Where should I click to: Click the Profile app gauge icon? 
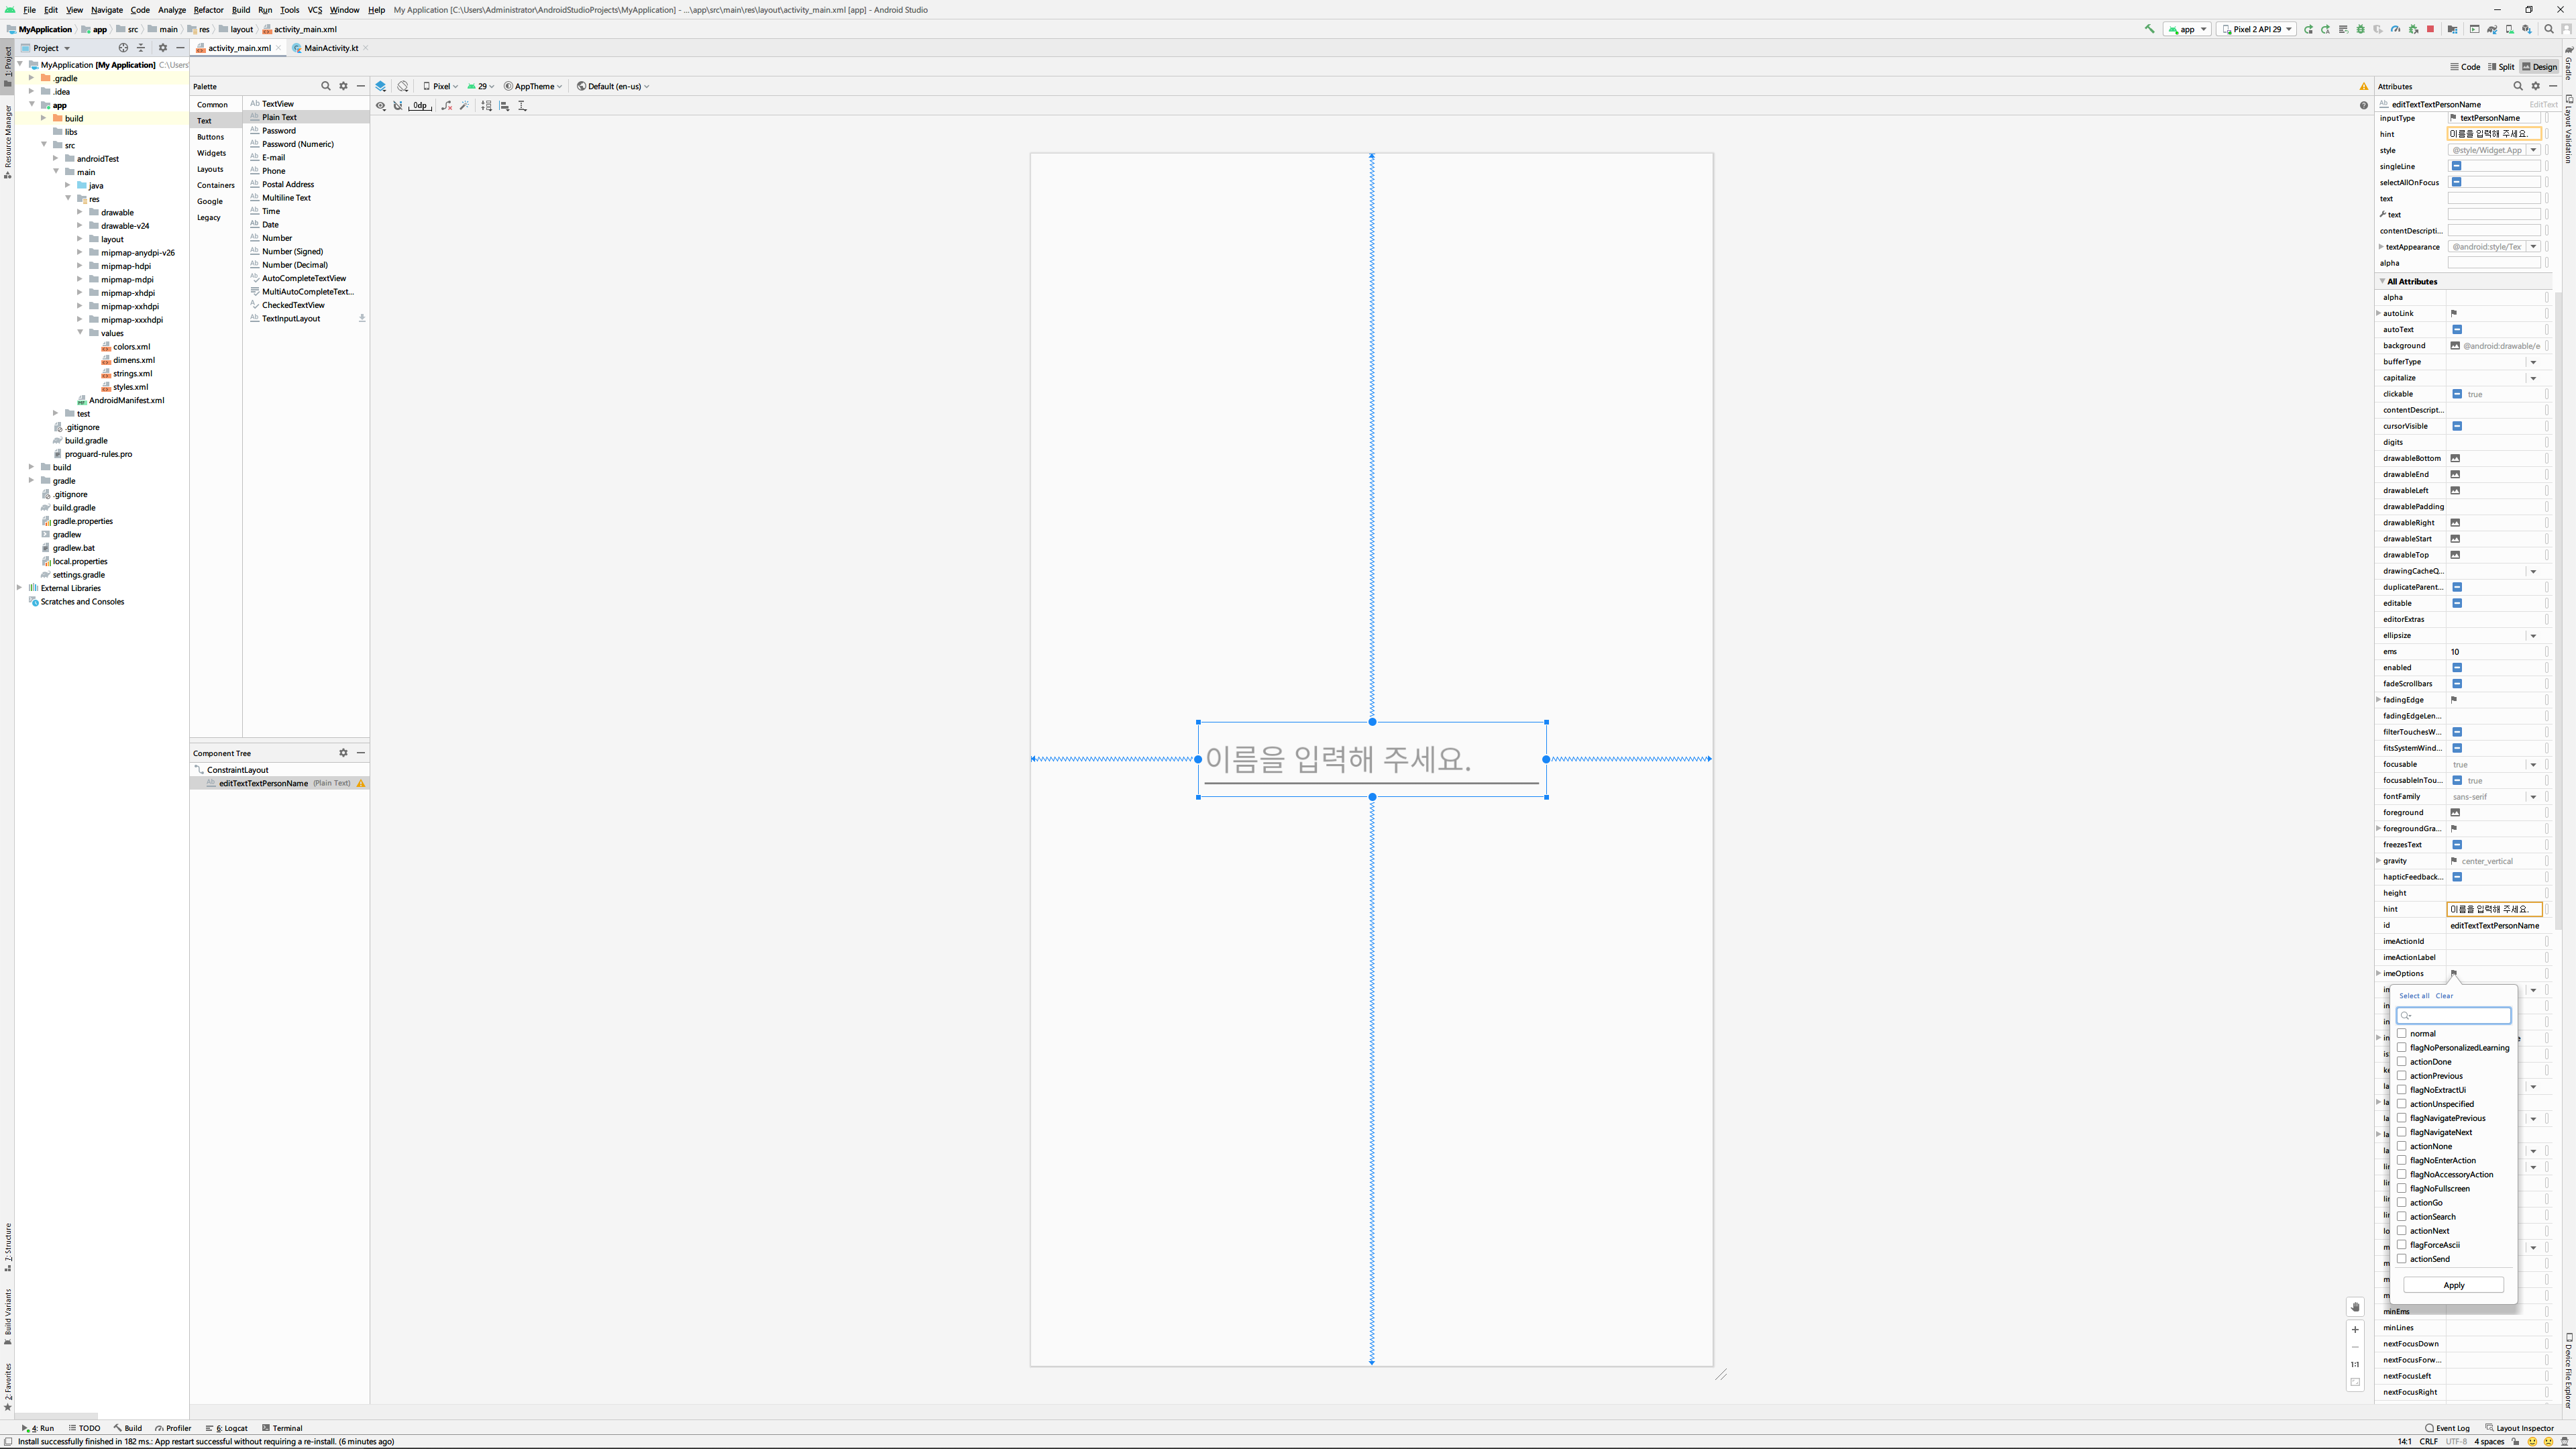(x=2395, y=29)
